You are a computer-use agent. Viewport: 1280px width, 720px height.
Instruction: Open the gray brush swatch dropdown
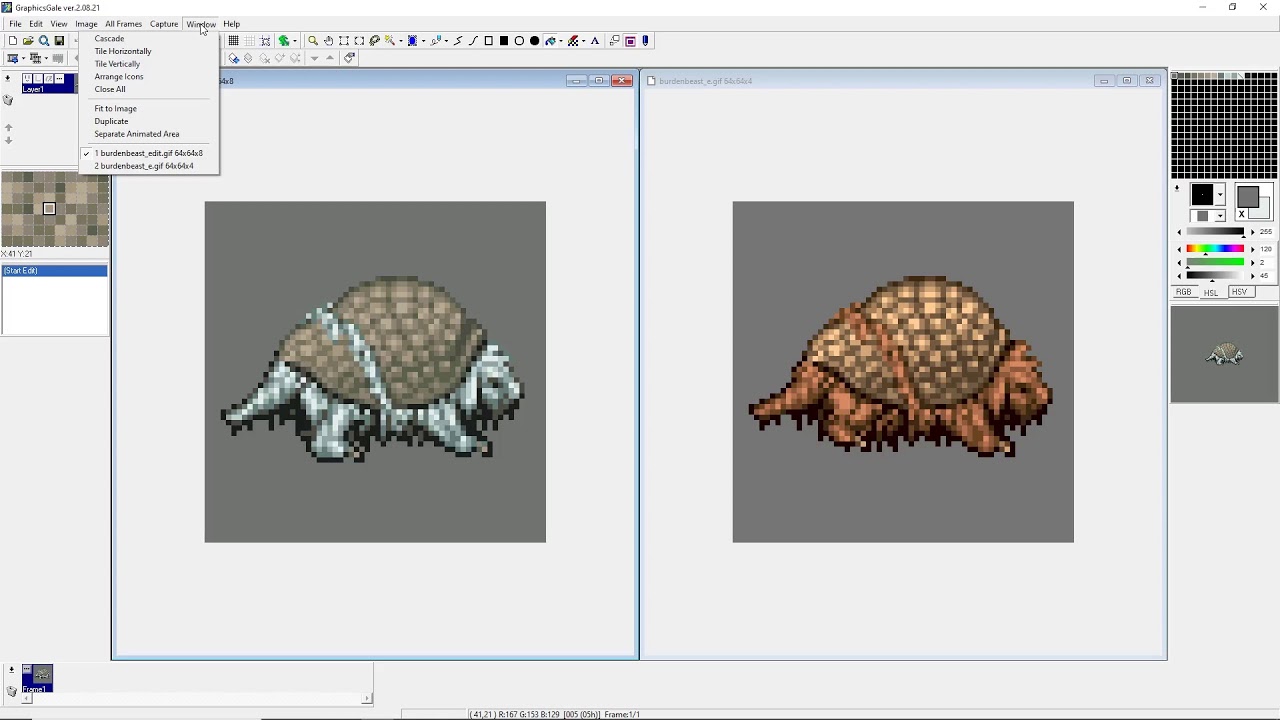point(1220,216)
